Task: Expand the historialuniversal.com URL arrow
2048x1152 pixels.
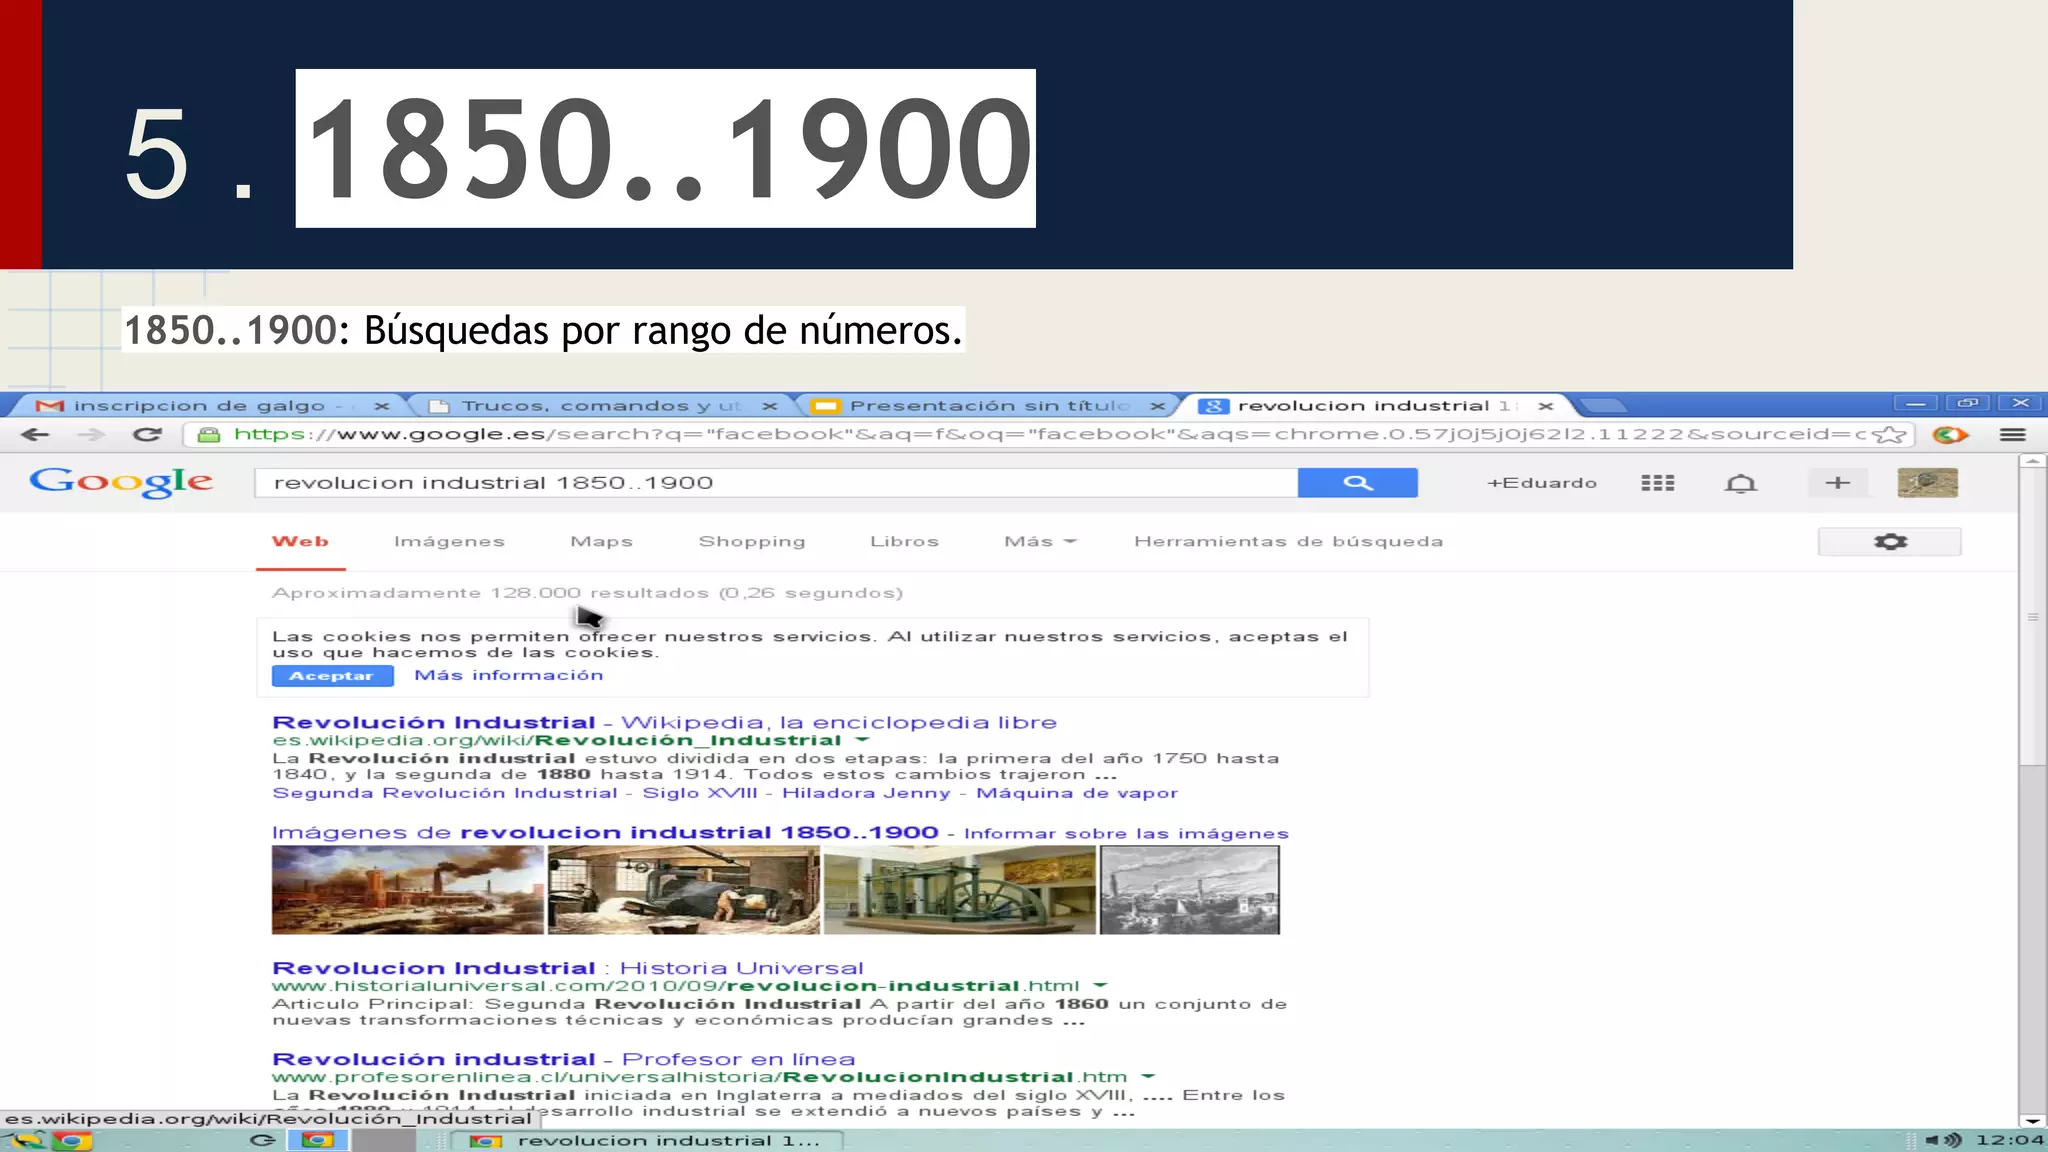Action: coord(1100,986)
